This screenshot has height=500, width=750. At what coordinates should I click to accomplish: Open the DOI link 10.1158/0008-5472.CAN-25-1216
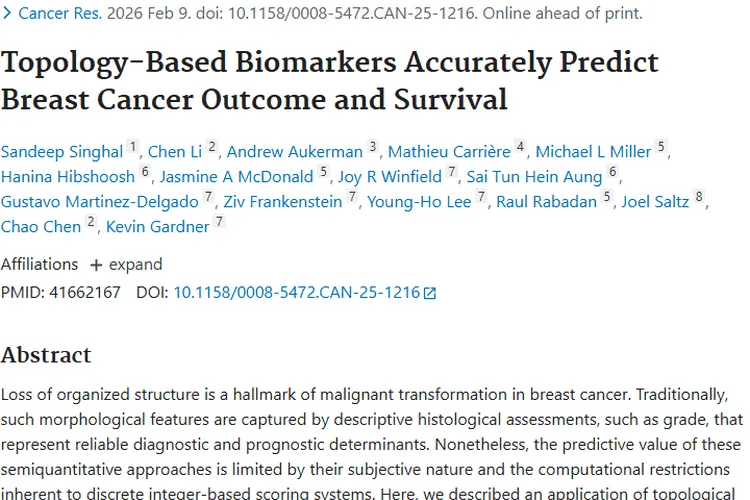[x=296, y=293]
